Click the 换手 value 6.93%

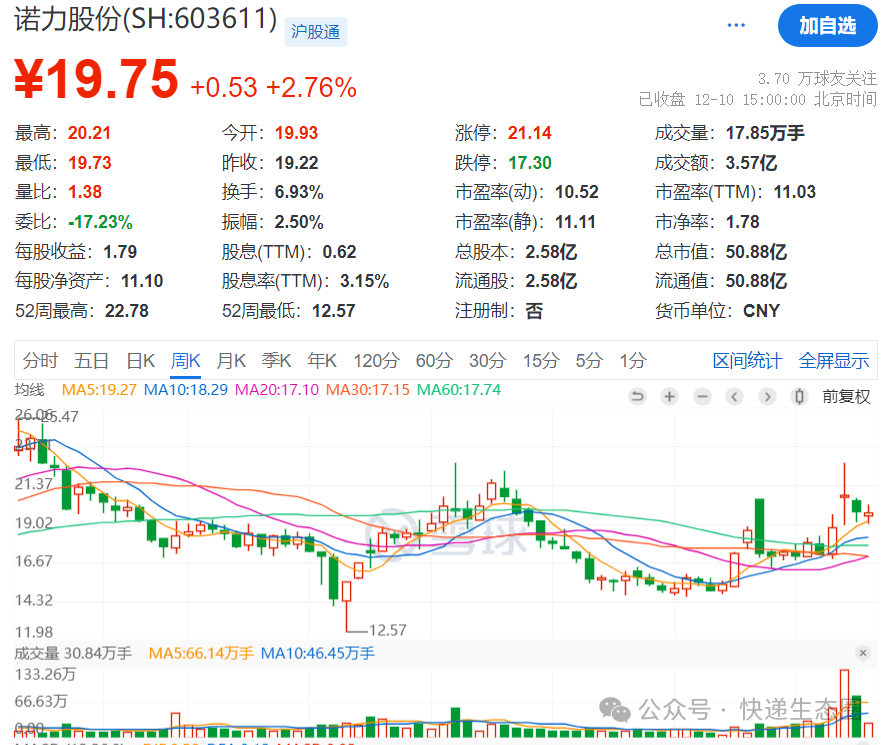299,192
